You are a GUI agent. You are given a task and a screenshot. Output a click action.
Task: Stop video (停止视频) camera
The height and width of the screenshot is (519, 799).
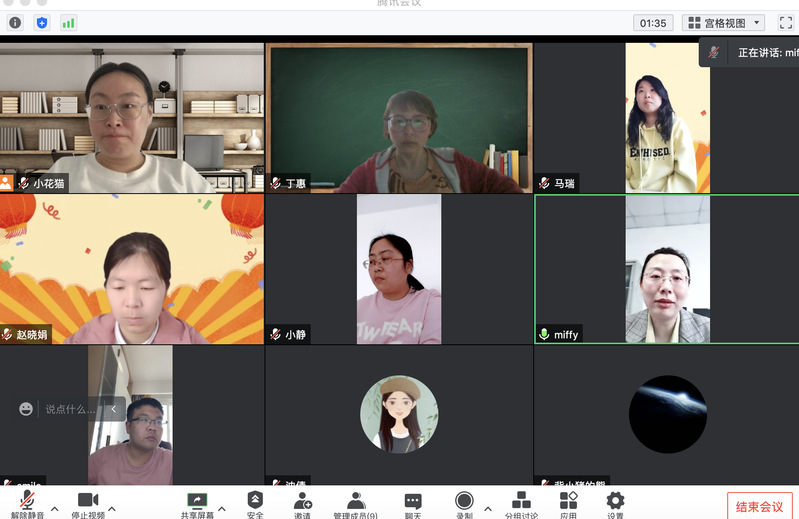point(88,504)
